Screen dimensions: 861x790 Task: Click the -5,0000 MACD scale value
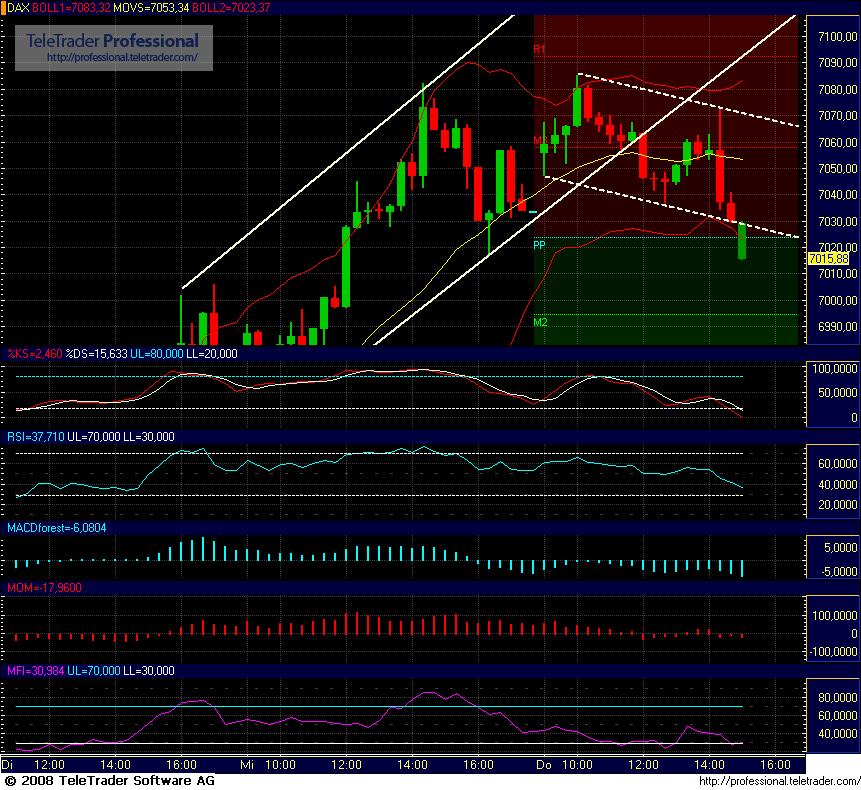[x=839, y=572]
